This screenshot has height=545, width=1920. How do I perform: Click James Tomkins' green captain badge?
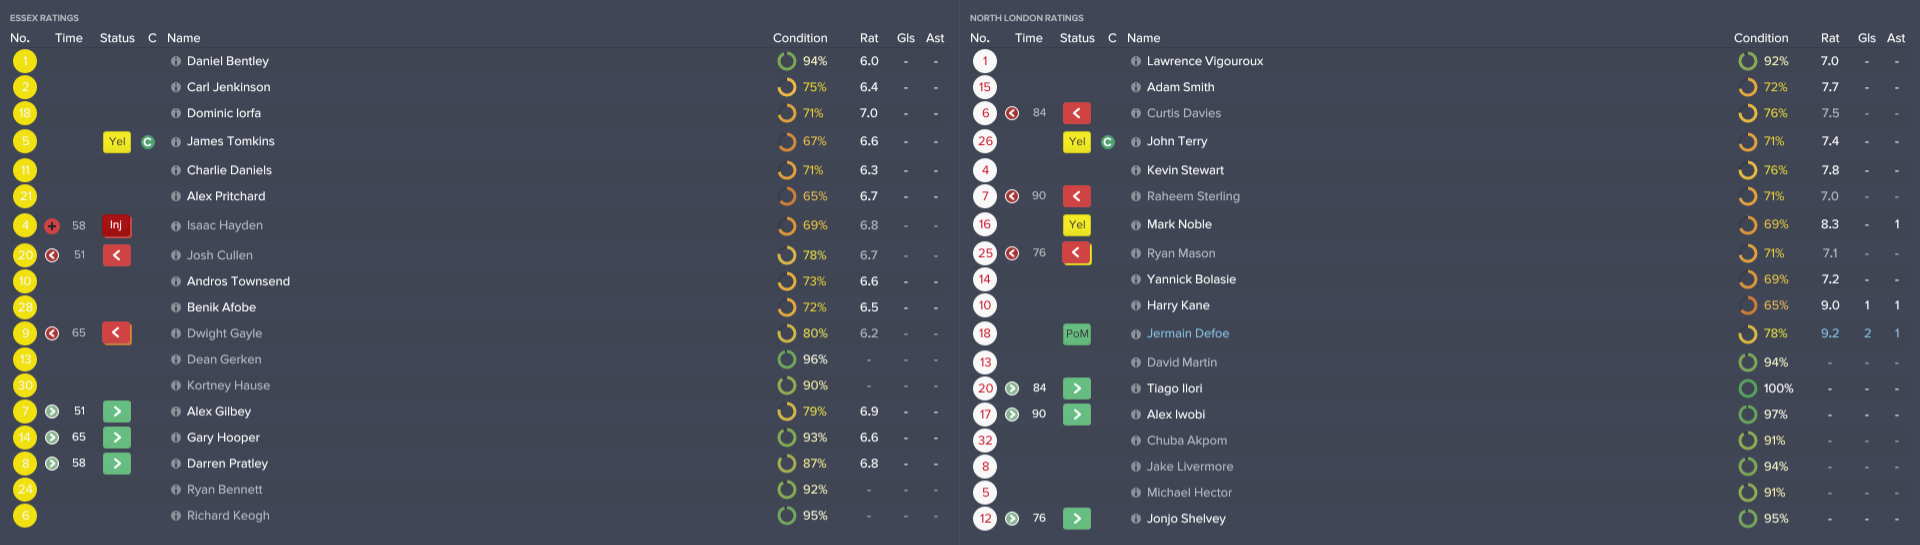coord(148,142)
